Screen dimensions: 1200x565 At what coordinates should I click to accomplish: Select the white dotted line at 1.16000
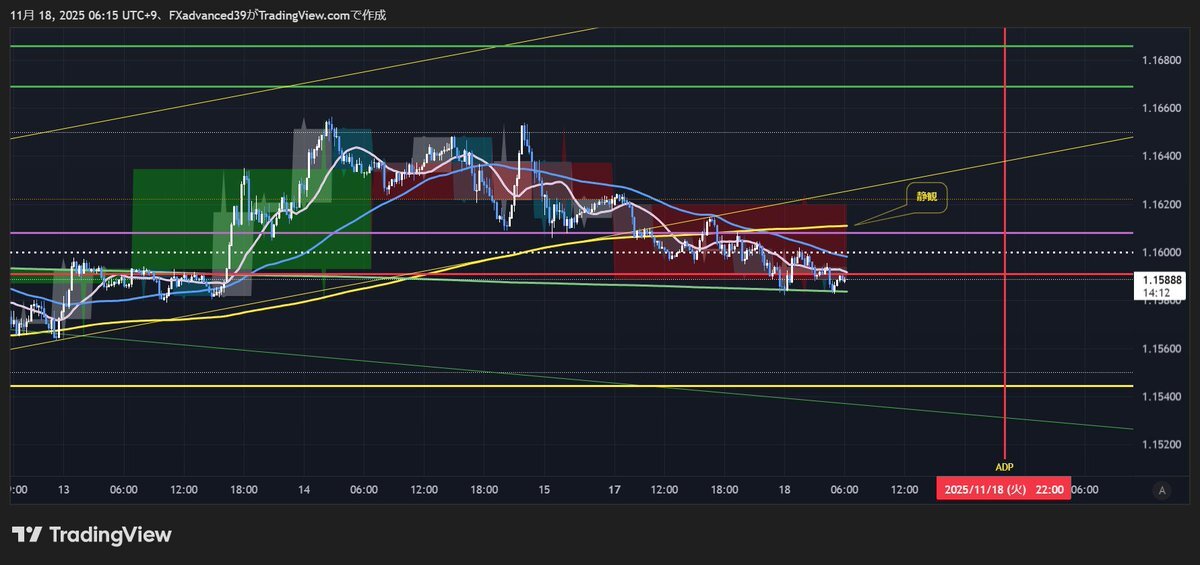pyautogui.click(x=570, y=252)
